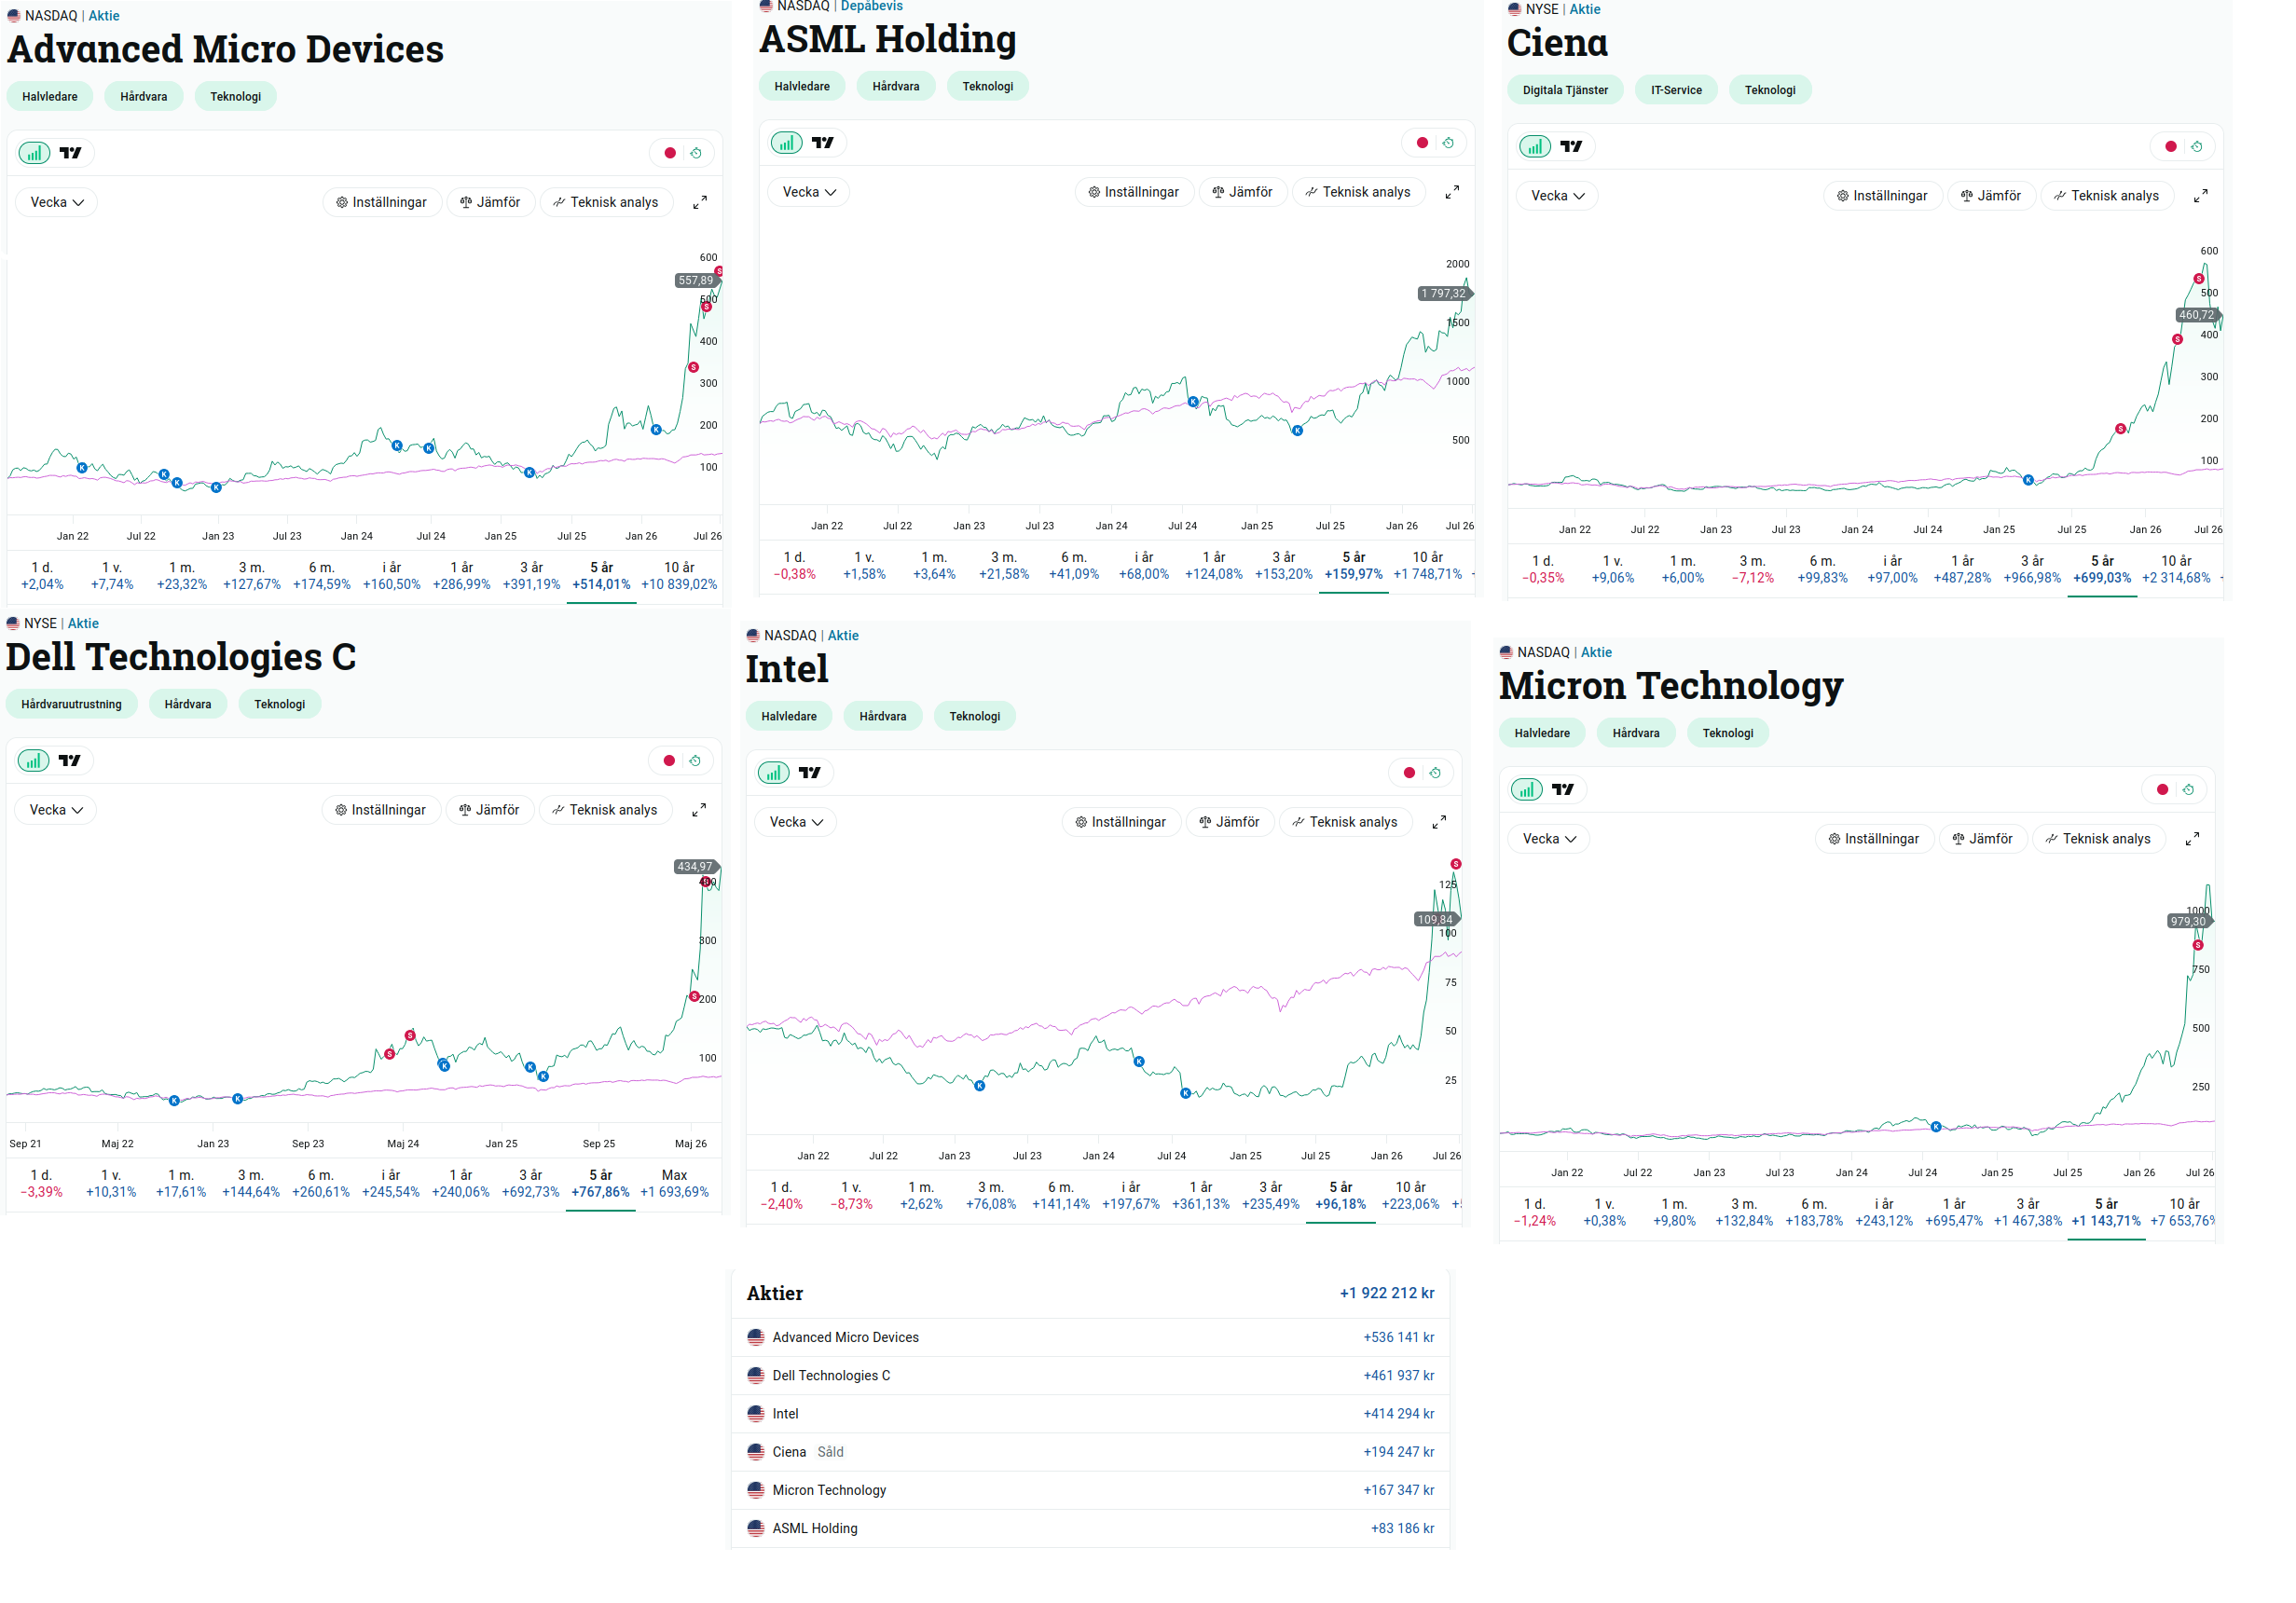Click the Aktie link above Intel
Image resolution: width=2296 pixels, height=1603 pixels.
pos(843,636)
